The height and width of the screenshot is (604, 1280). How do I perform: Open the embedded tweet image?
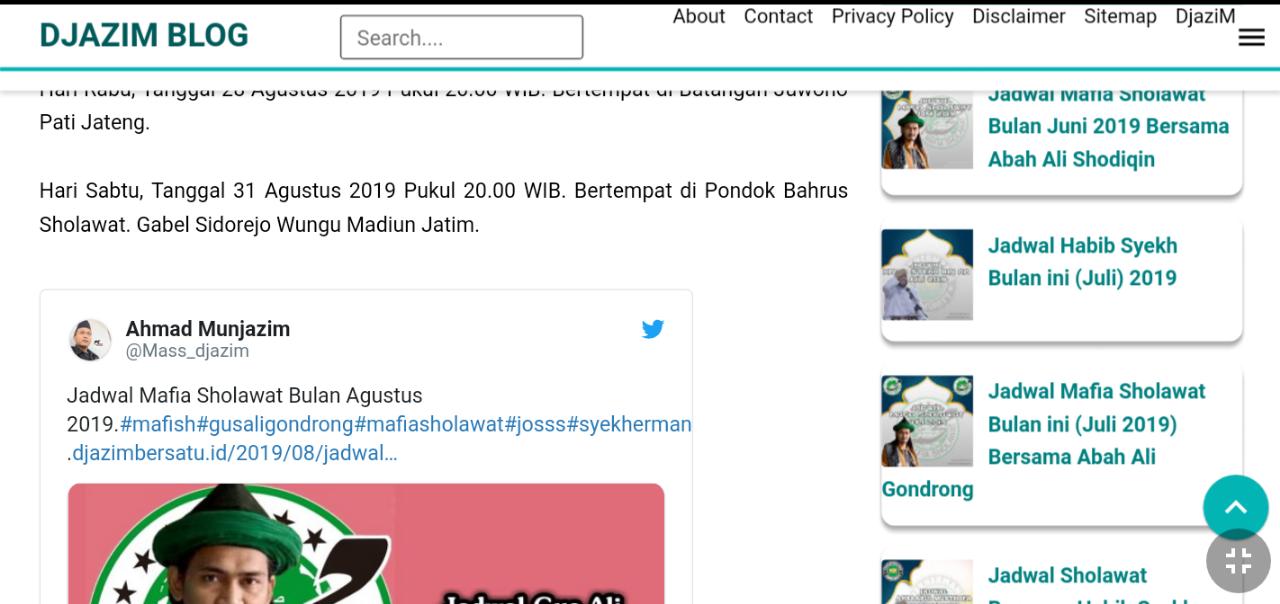point(366,544)
